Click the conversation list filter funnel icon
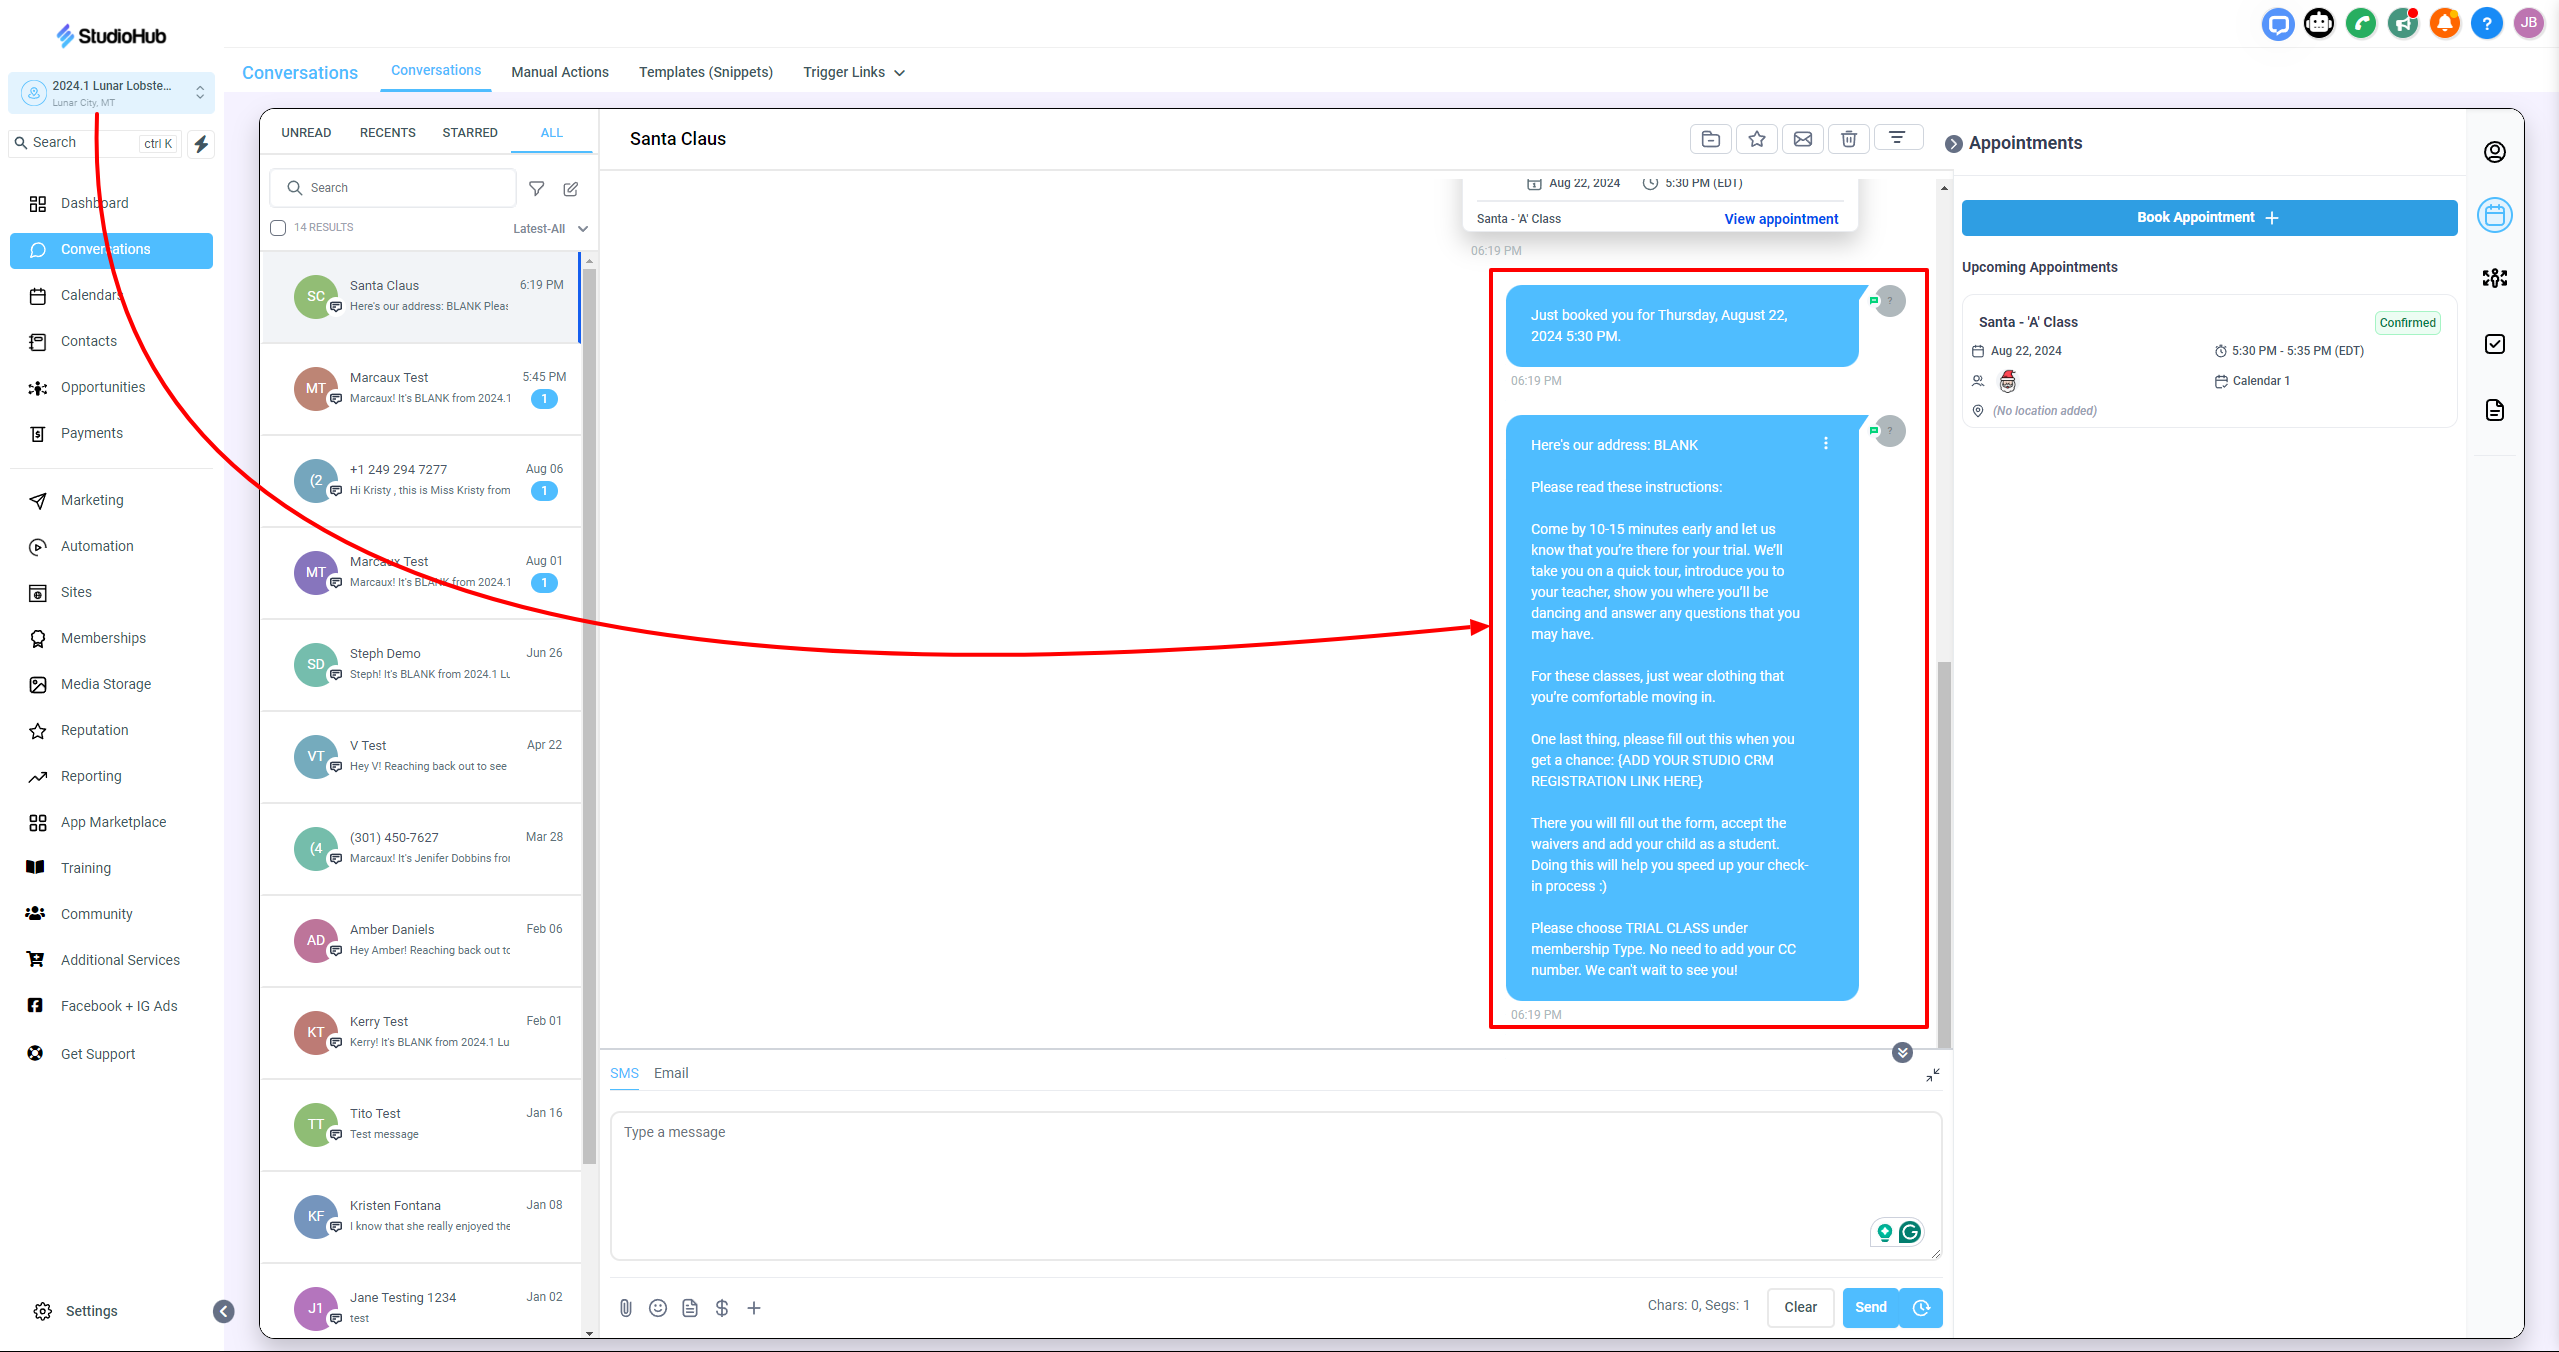This screenshot has width=2559, height=1352. tap(537, 188)
